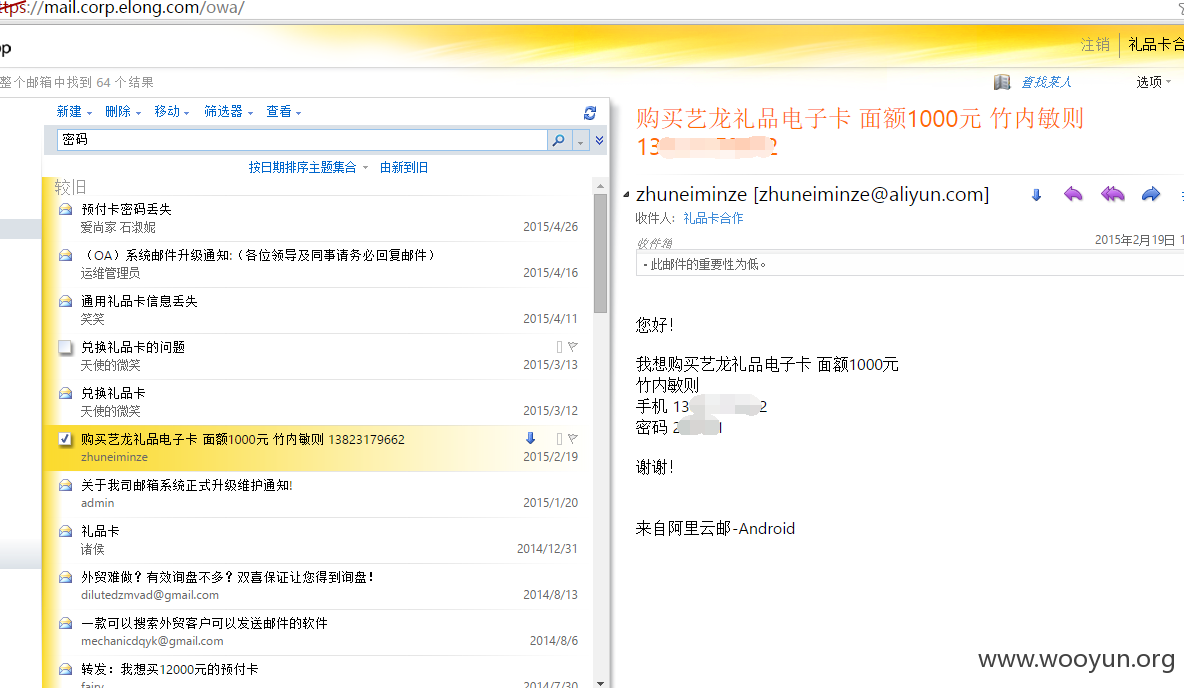Click envelope icon of 外贸难做 email
Screen dimensions: 1184x688
click(x=66, y=578)
